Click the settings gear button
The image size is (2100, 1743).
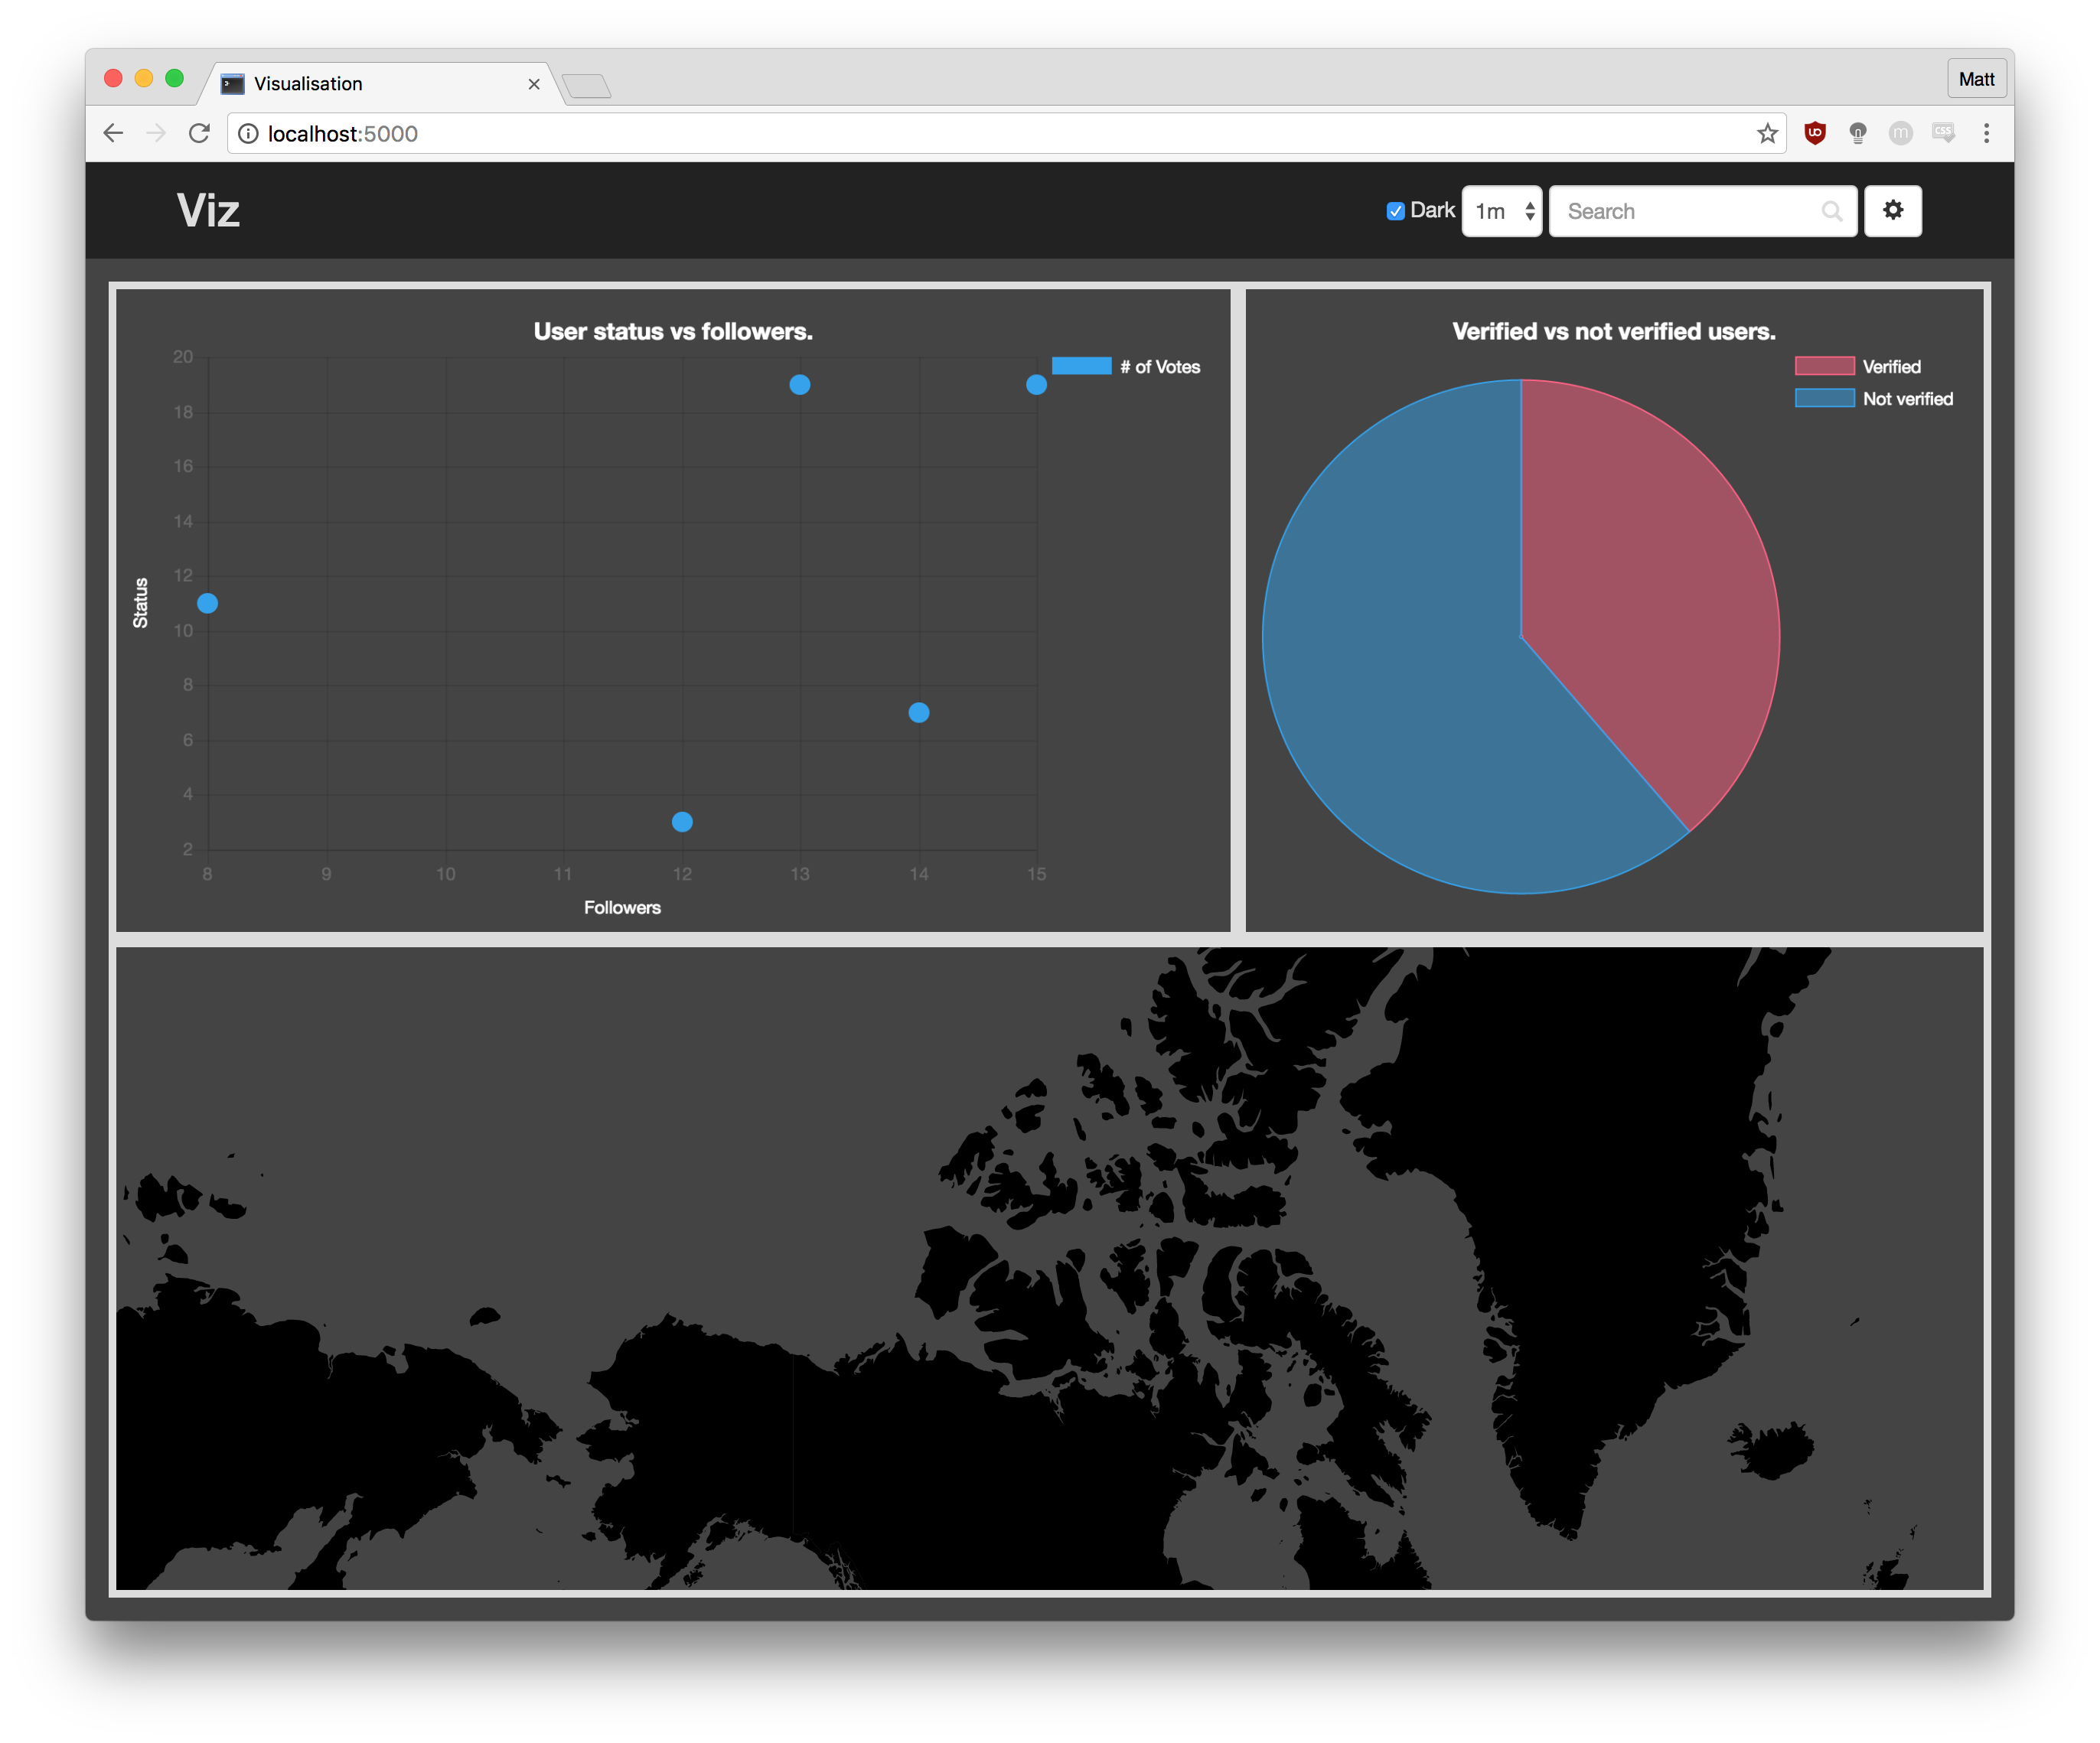point(1892,211)
